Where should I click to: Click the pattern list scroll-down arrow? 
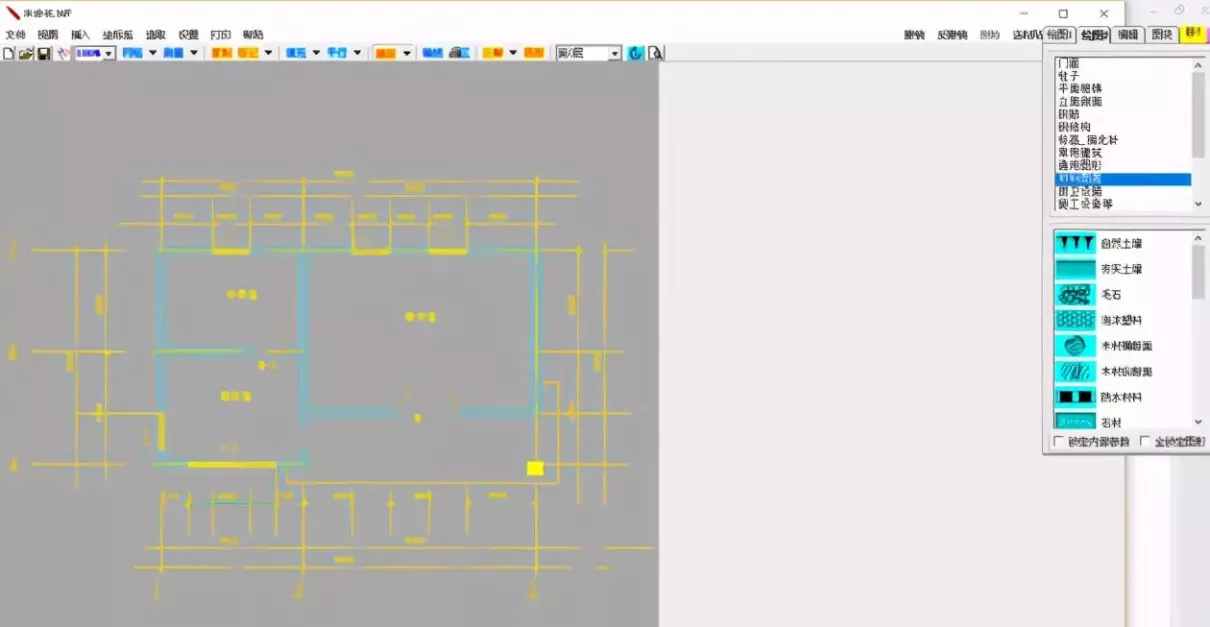point(1198,423)
